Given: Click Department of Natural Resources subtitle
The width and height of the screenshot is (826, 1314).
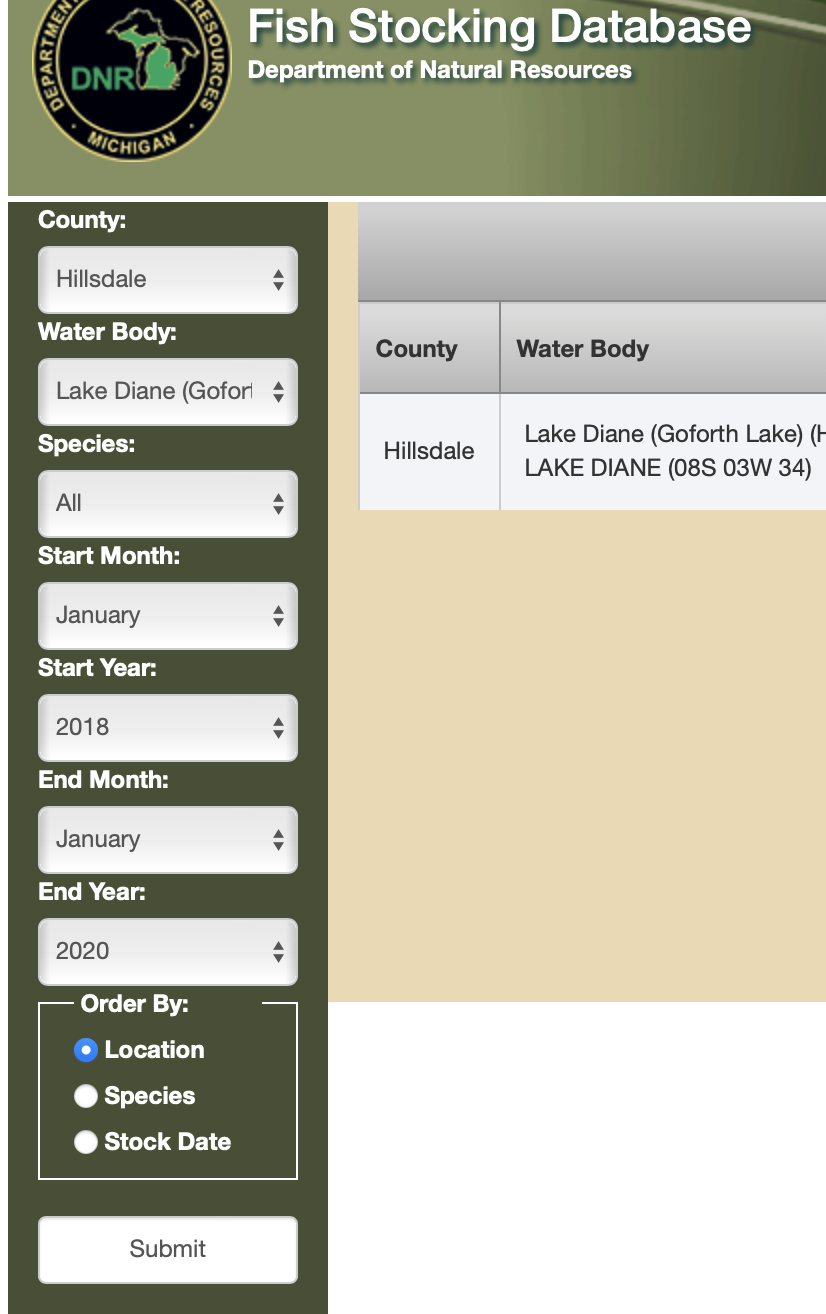Looking at the screenshot, I should coord(440,70).
